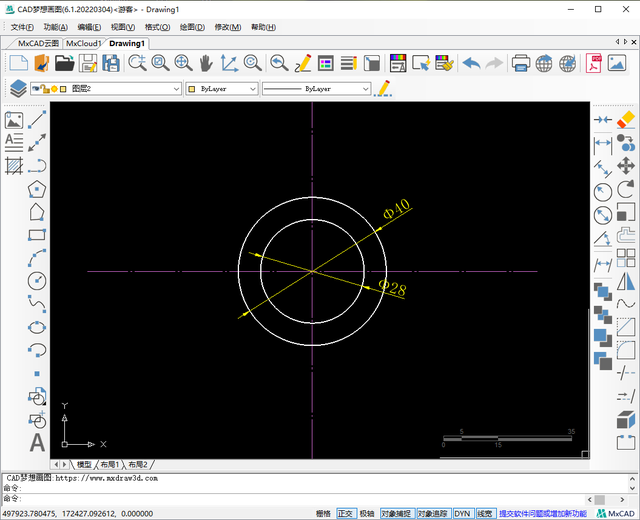Select the Polygon drawing tool
Image resolution: width=640 pixels, height=520 pixels.
coord(38,188)
